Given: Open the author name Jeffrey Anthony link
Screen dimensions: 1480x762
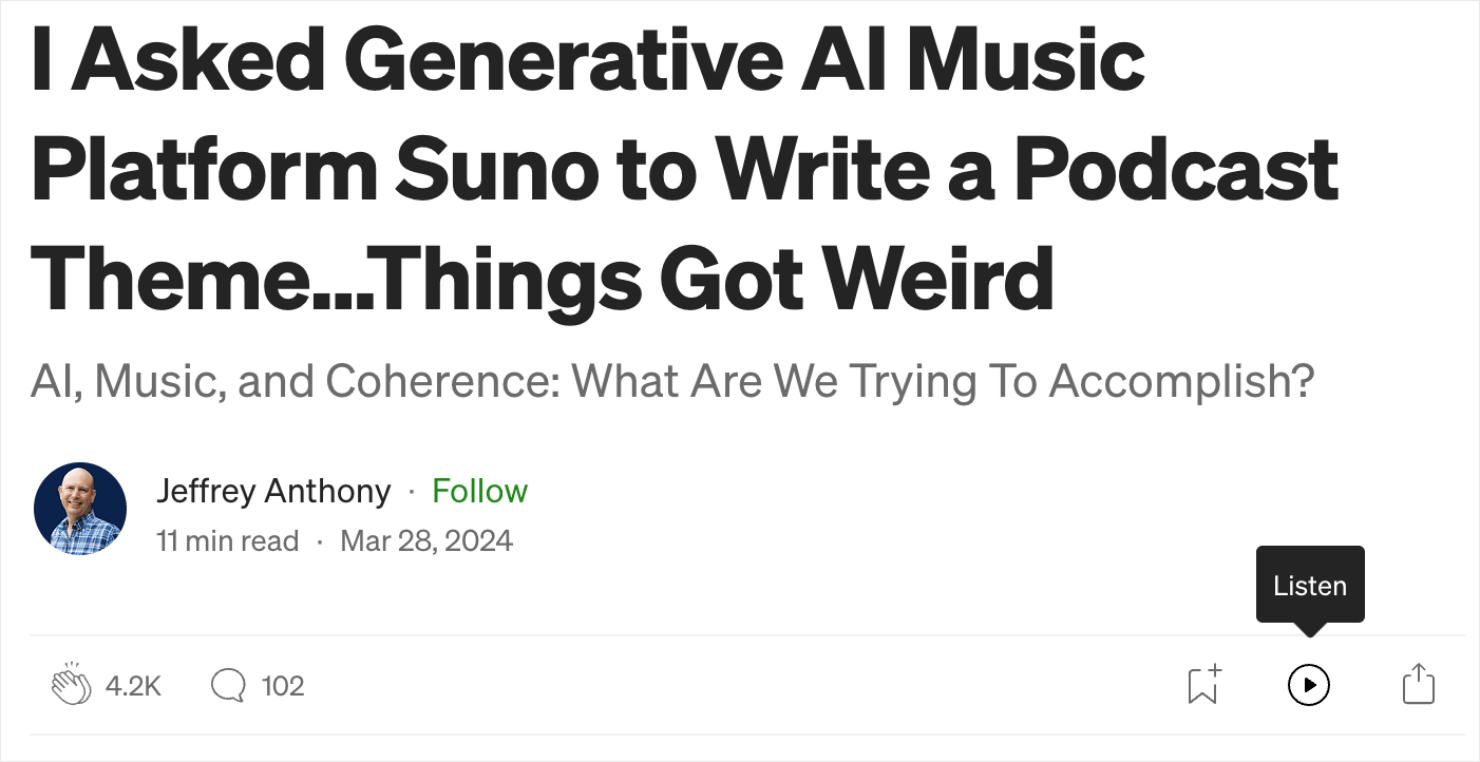Looking at the screenshot, I should pos(273,491).
